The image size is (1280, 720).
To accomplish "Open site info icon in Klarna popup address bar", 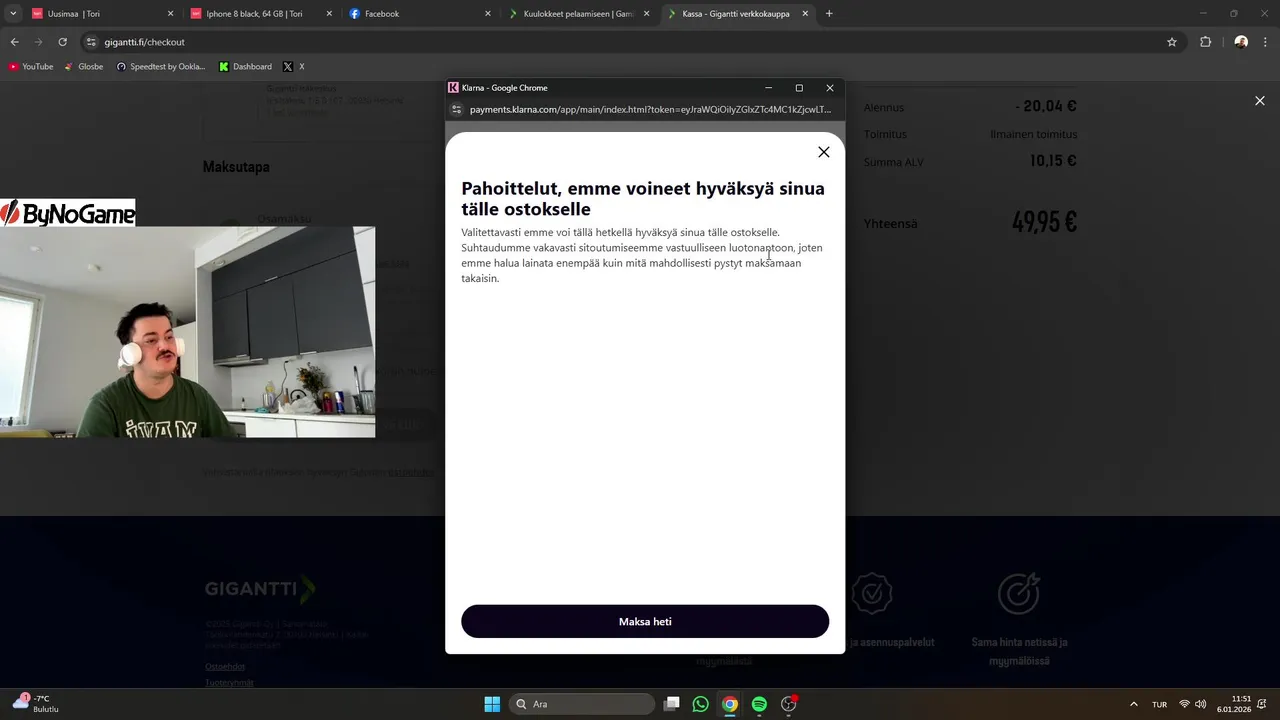I will [457, 109].
